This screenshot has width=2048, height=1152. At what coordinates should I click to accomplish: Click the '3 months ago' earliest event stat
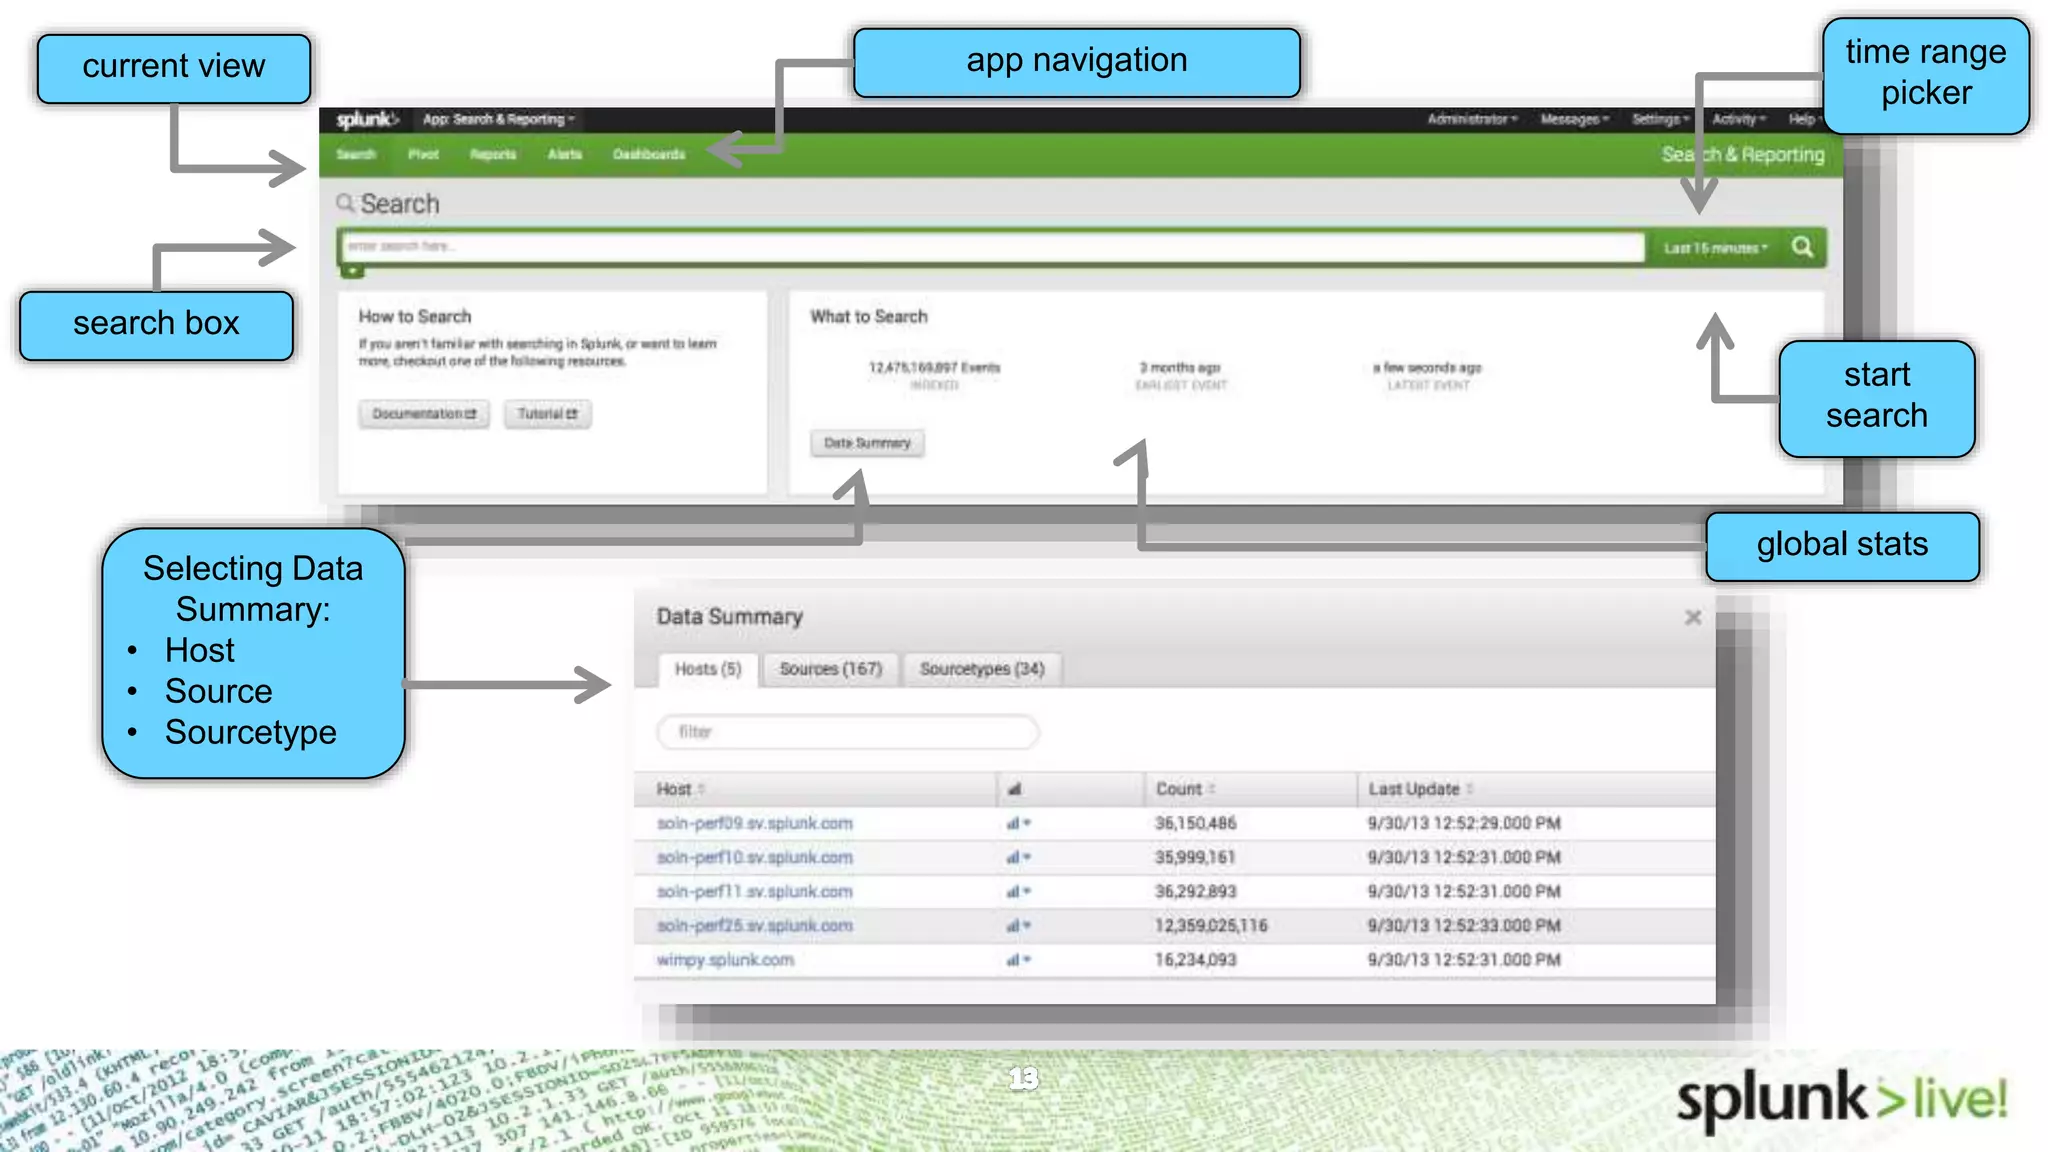click(x=1180, y=375)
